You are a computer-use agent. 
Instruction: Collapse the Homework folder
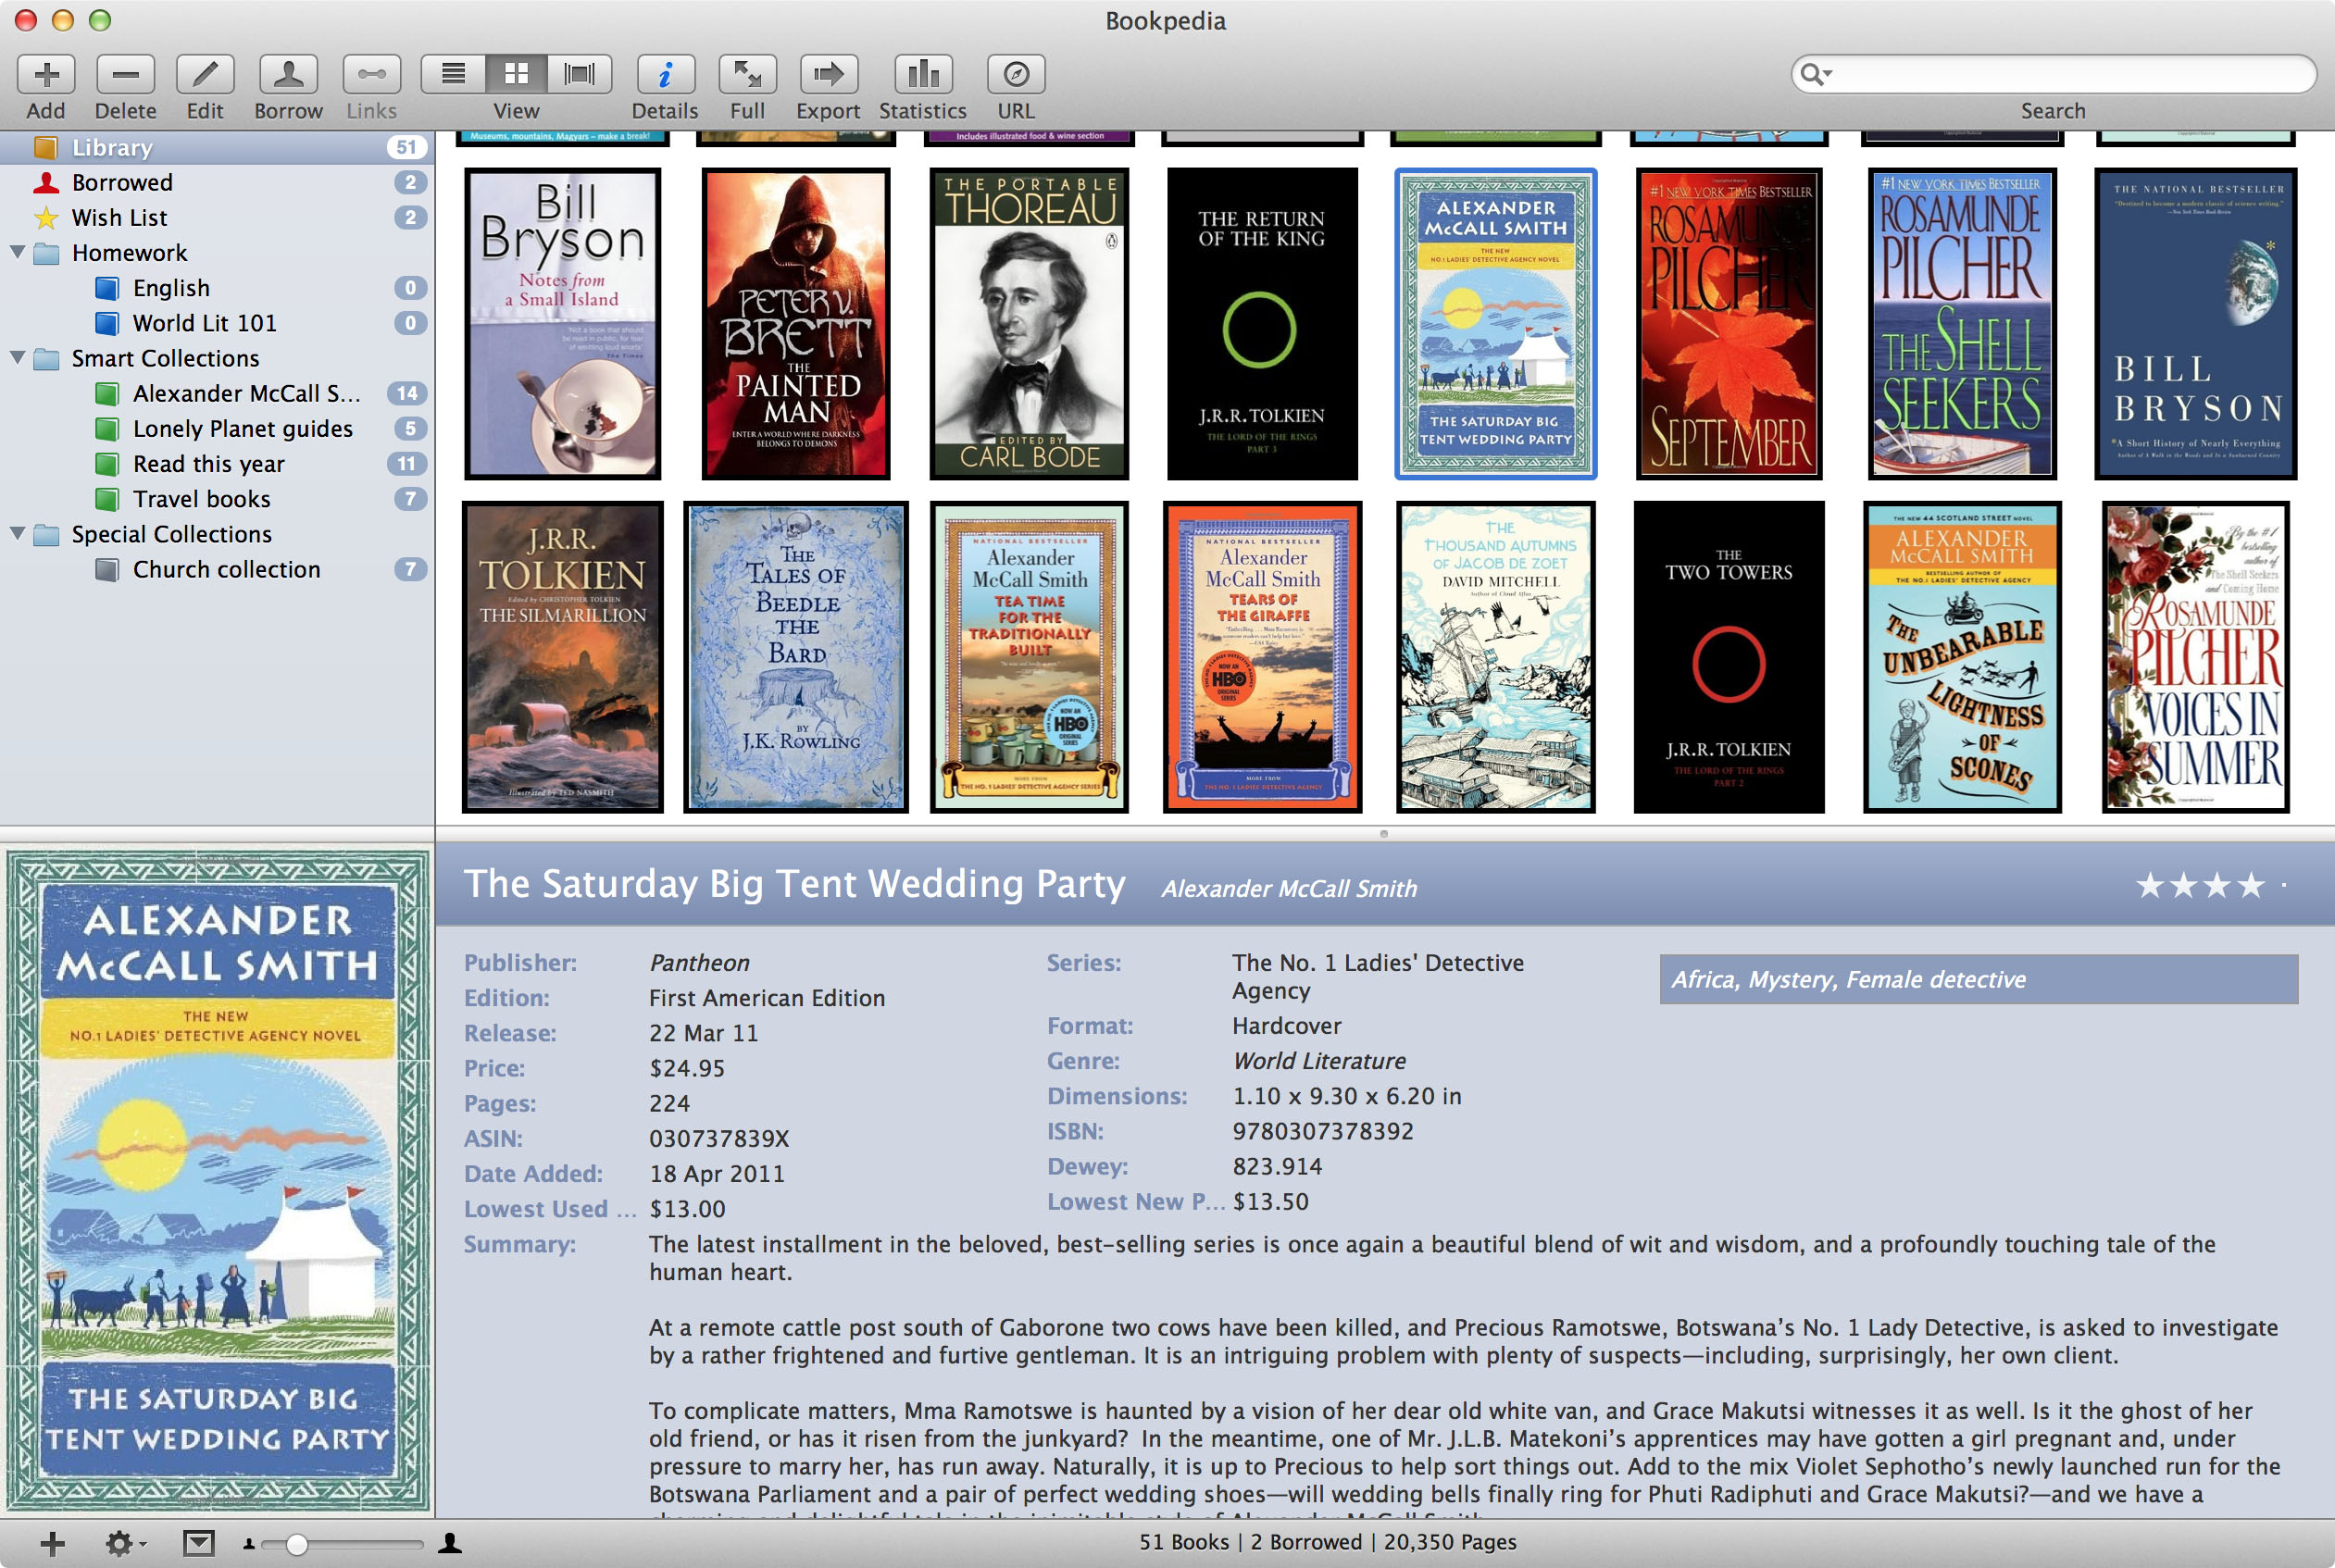[x=17, y=252]
